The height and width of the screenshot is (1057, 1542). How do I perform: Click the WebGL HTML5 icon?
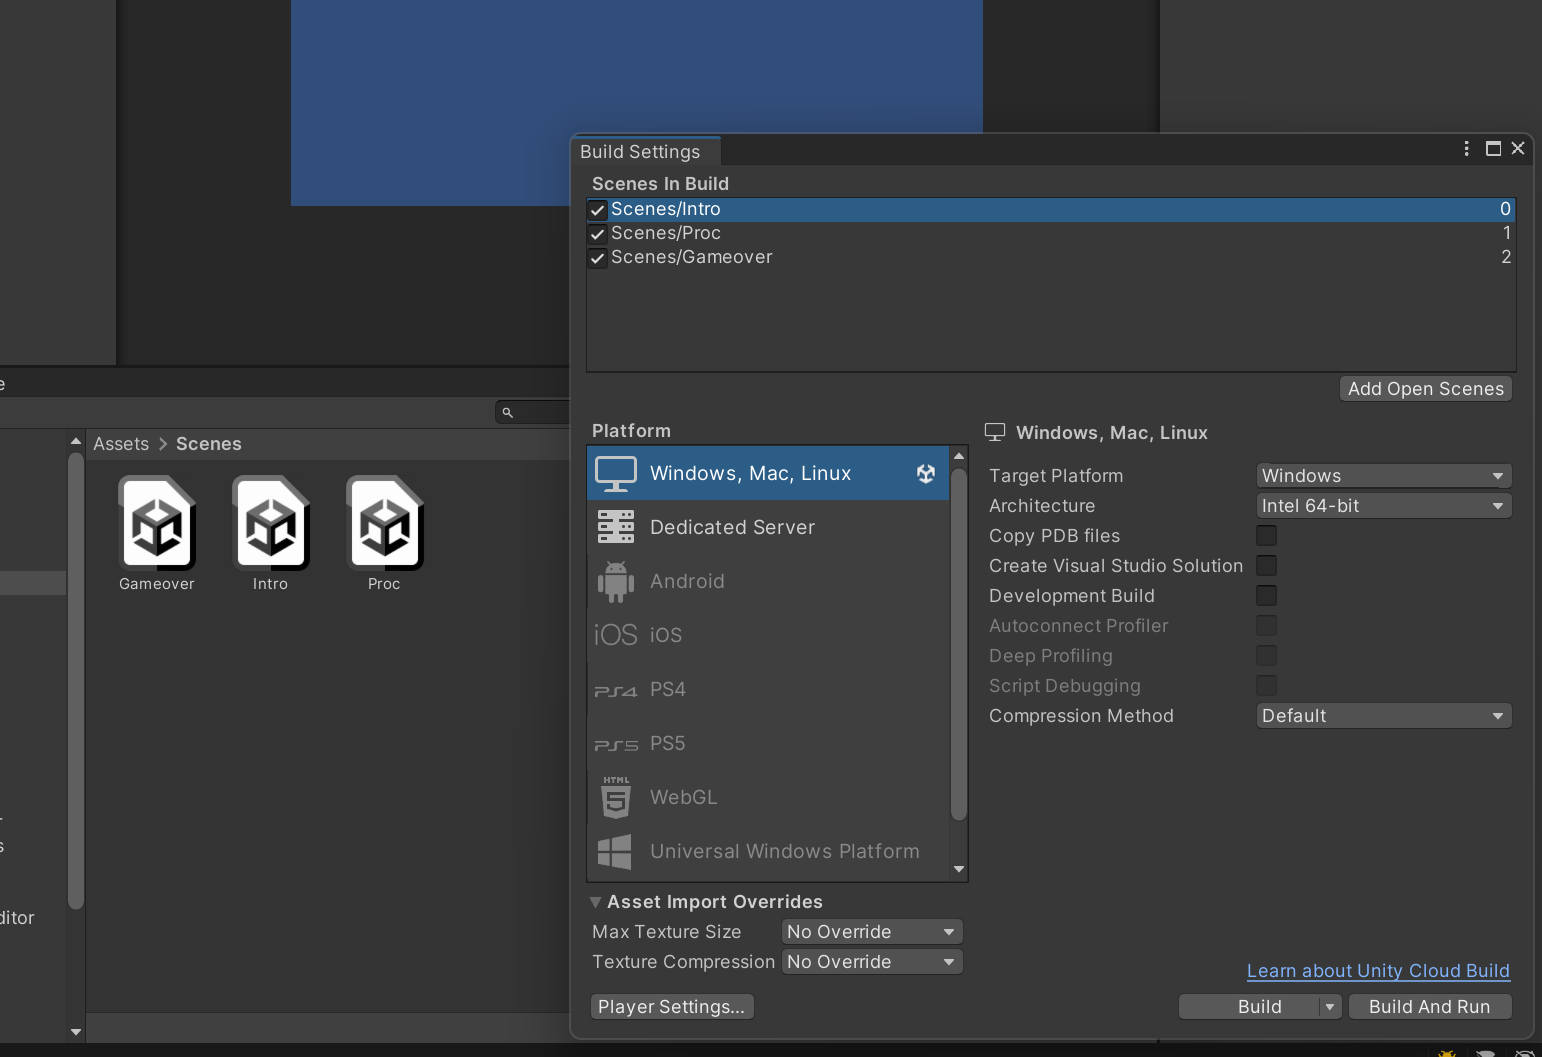pyautogui.click(x=616, y=797)
